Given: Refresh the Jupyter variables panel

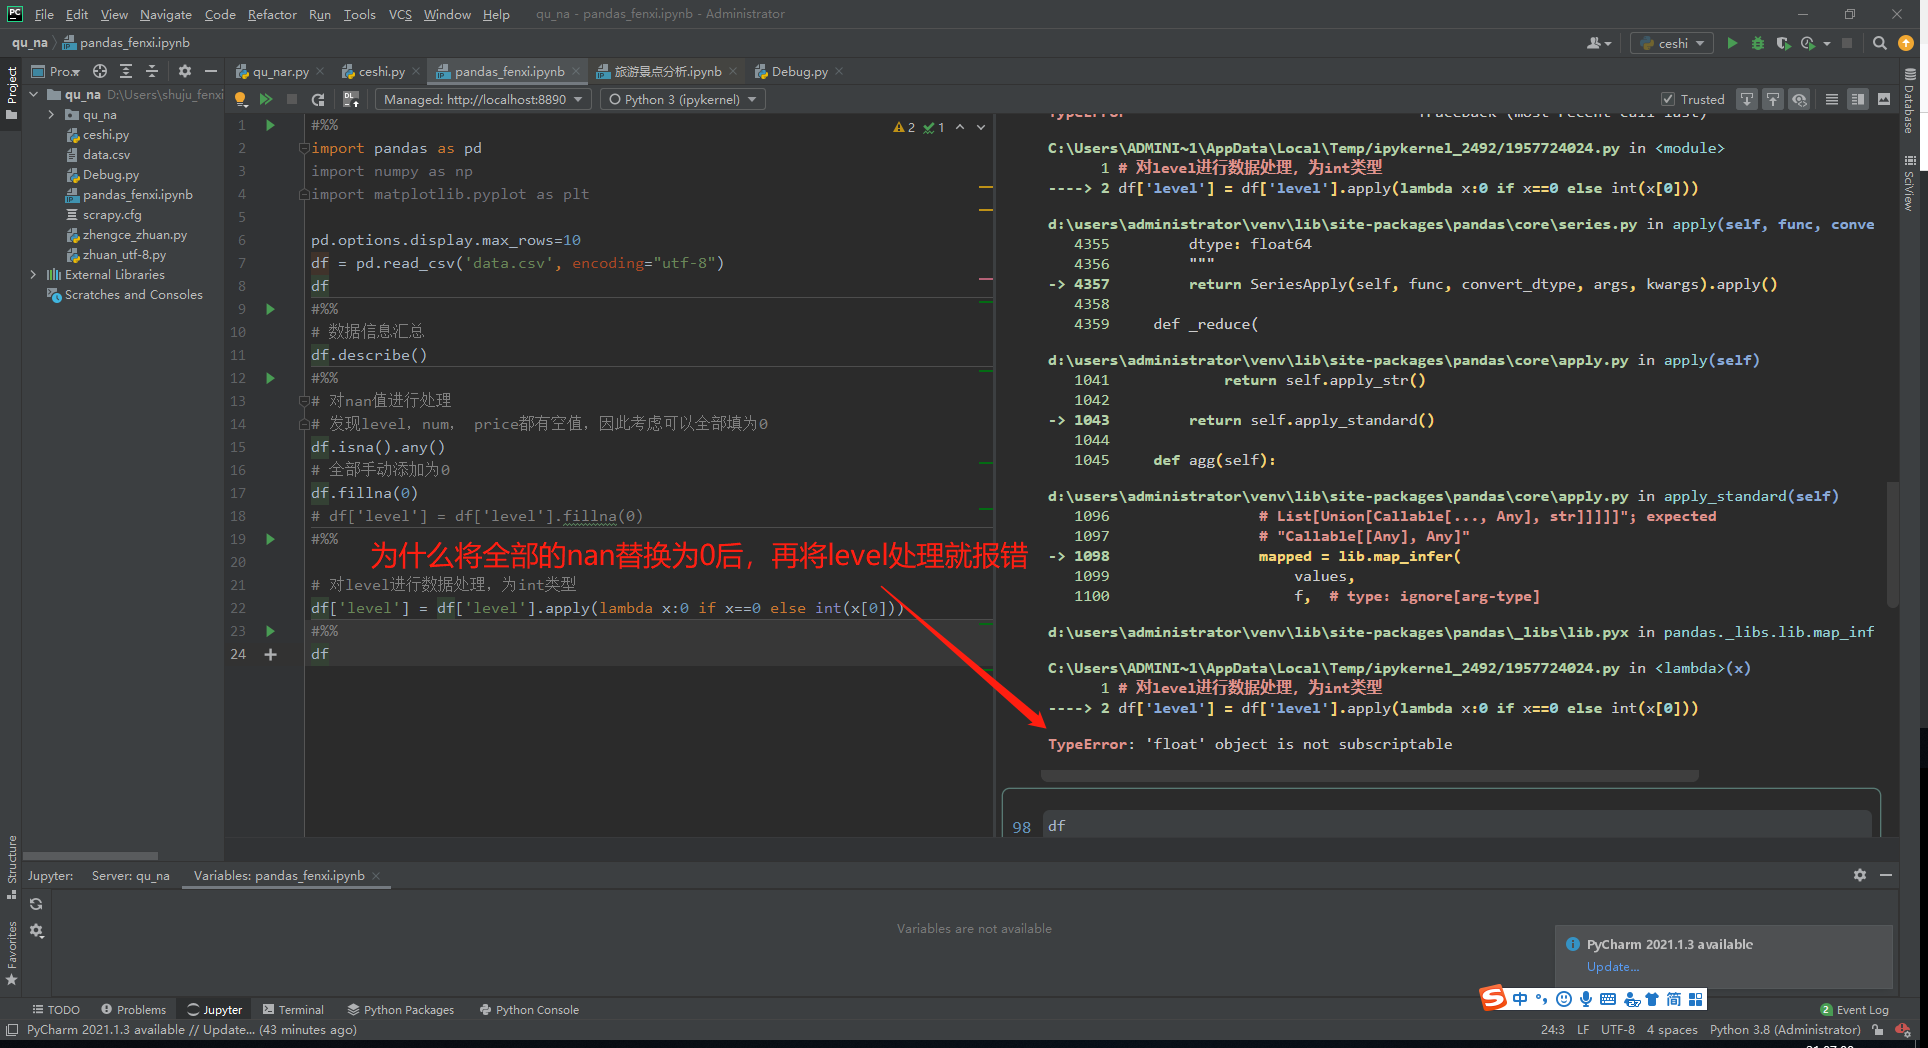Looking at the screenshot, I should click(36, 904).
